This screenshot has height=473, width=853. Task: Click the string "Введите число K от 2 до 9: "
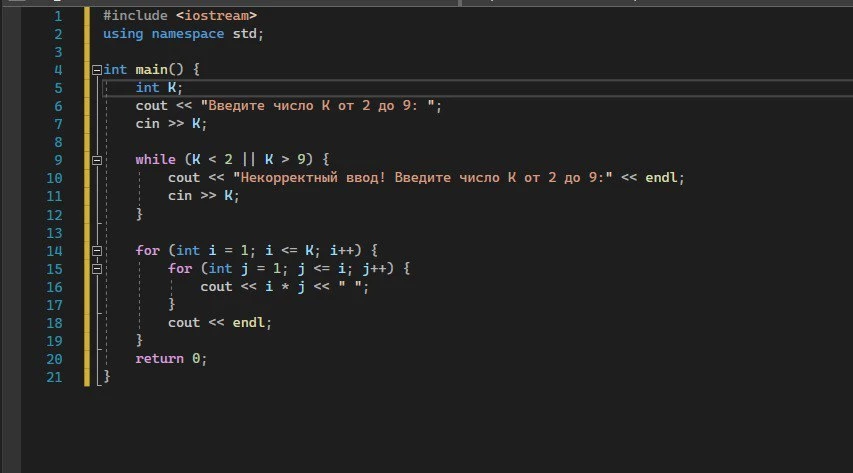pos(321,106)
